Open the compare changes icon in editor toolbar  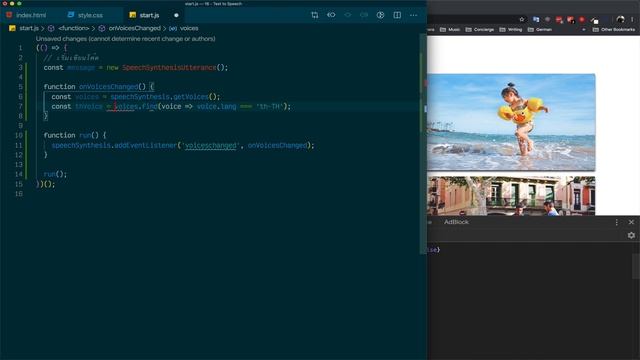coord(315,15)
